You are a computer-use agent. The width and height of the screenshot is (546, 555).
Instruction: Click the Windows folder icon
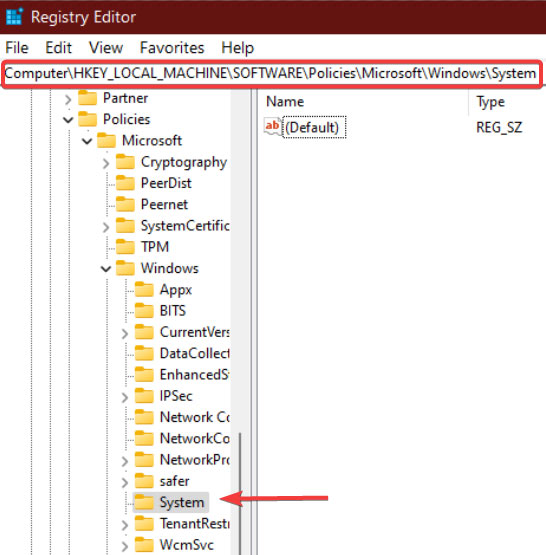click(125, 268)
